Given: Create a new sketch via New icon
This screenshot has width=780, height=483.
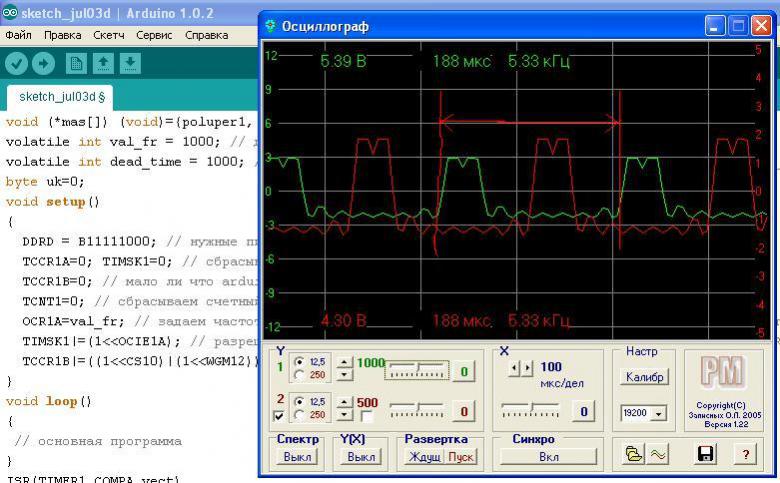Looking at the screenshot, I should 76,64.
